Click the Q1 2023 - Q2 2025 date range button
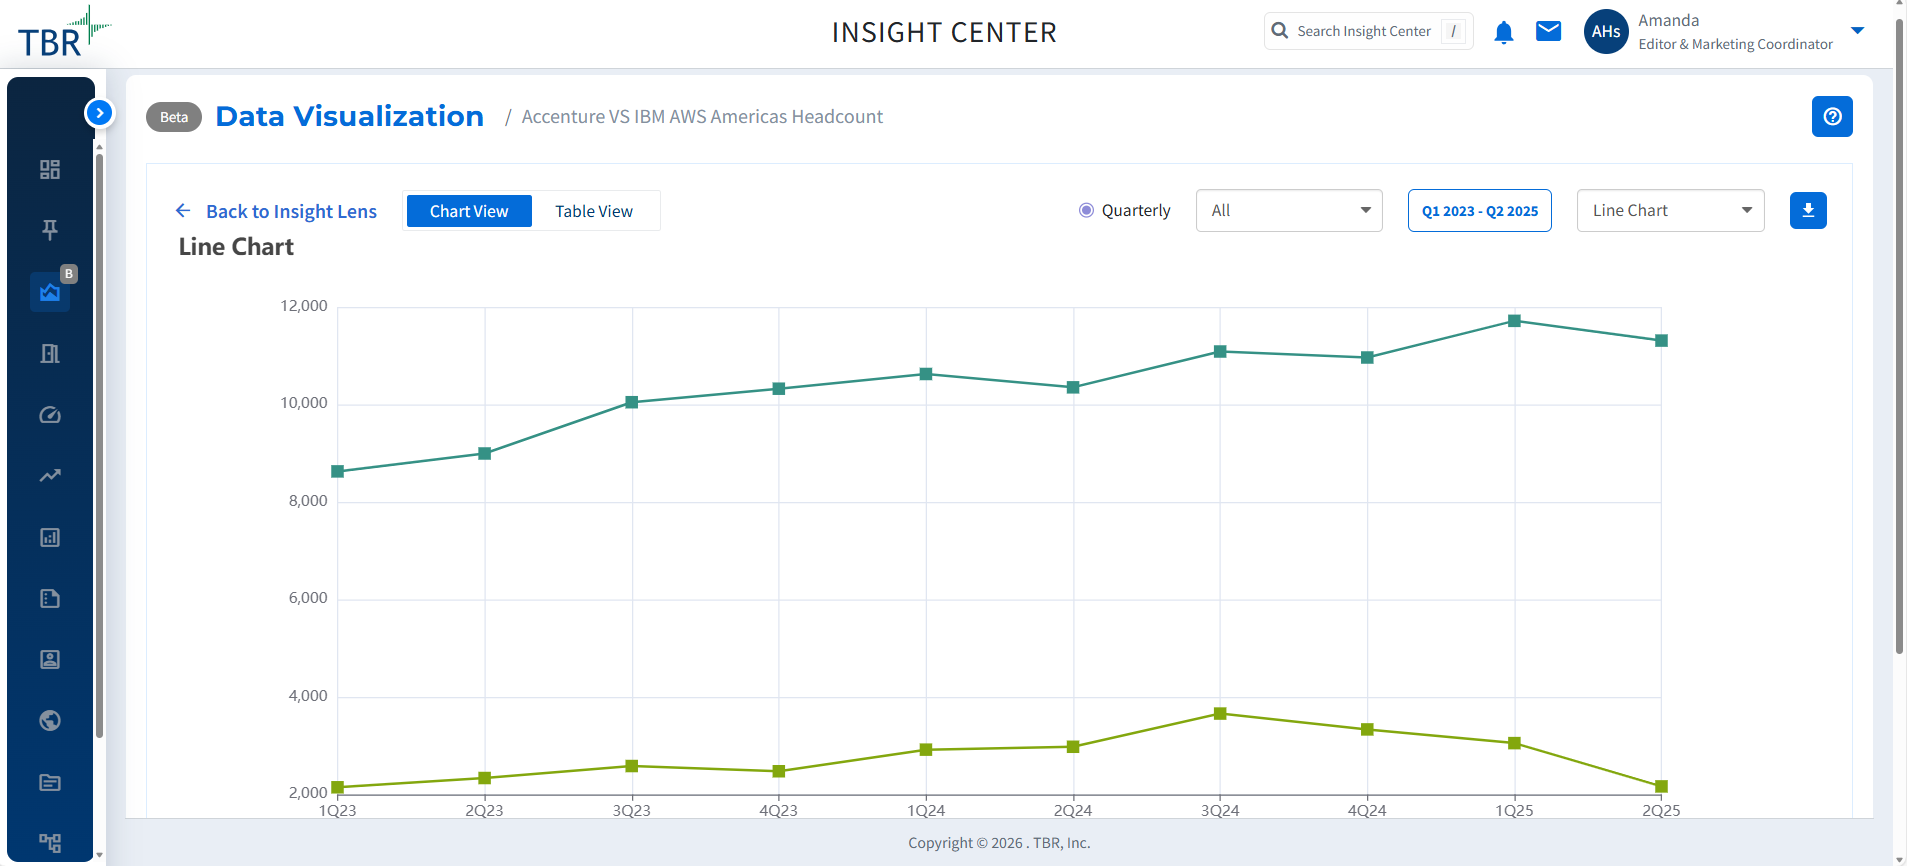The width and height of the screenshot is (1907, 866). [x=1479, y=211]
